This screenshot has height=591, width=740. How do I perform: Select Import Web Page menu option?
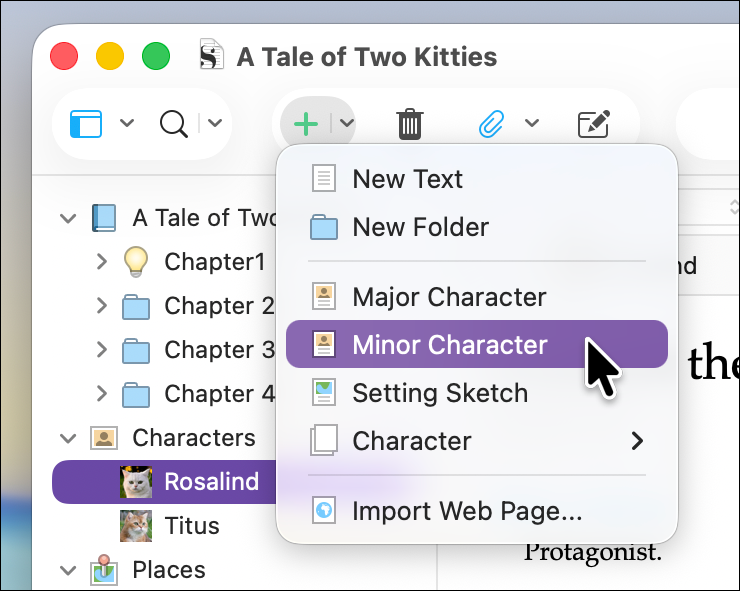tap(466, 512)
